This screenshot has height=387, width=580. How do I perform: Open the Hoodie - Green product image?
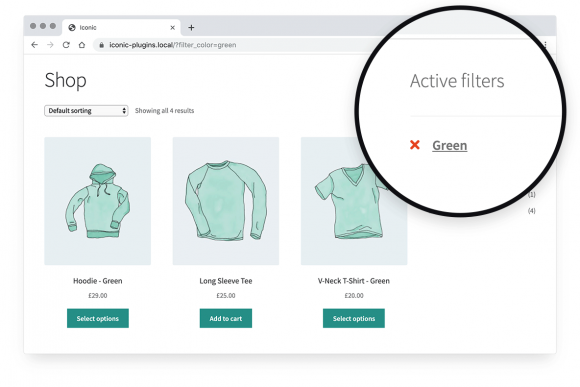[98, 201]
